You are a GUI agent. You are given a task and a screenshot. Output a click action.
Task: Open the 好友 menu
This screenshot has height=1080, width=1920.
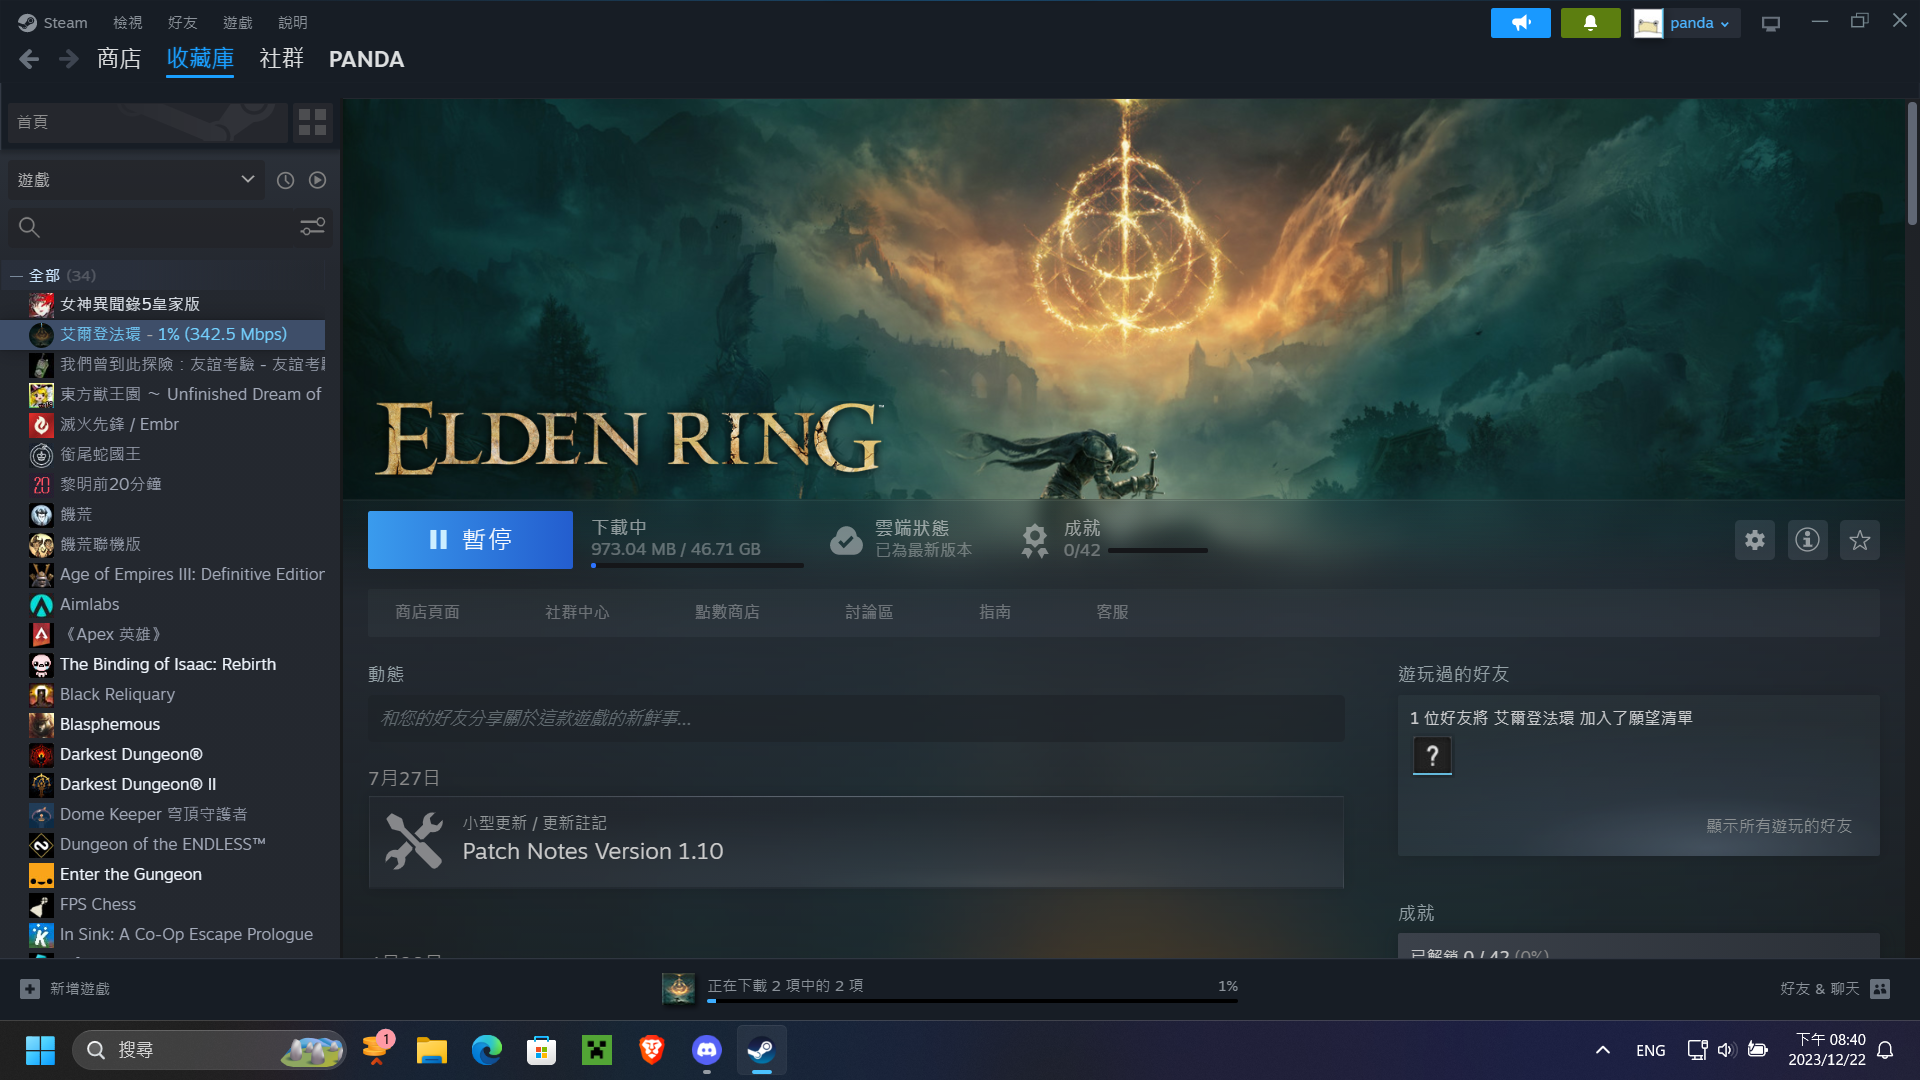tap(182, 22)
